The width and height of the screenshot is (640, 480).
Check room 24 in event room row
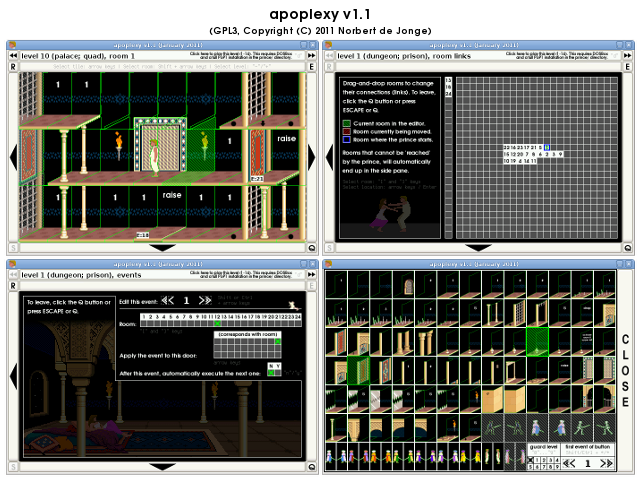298,324
